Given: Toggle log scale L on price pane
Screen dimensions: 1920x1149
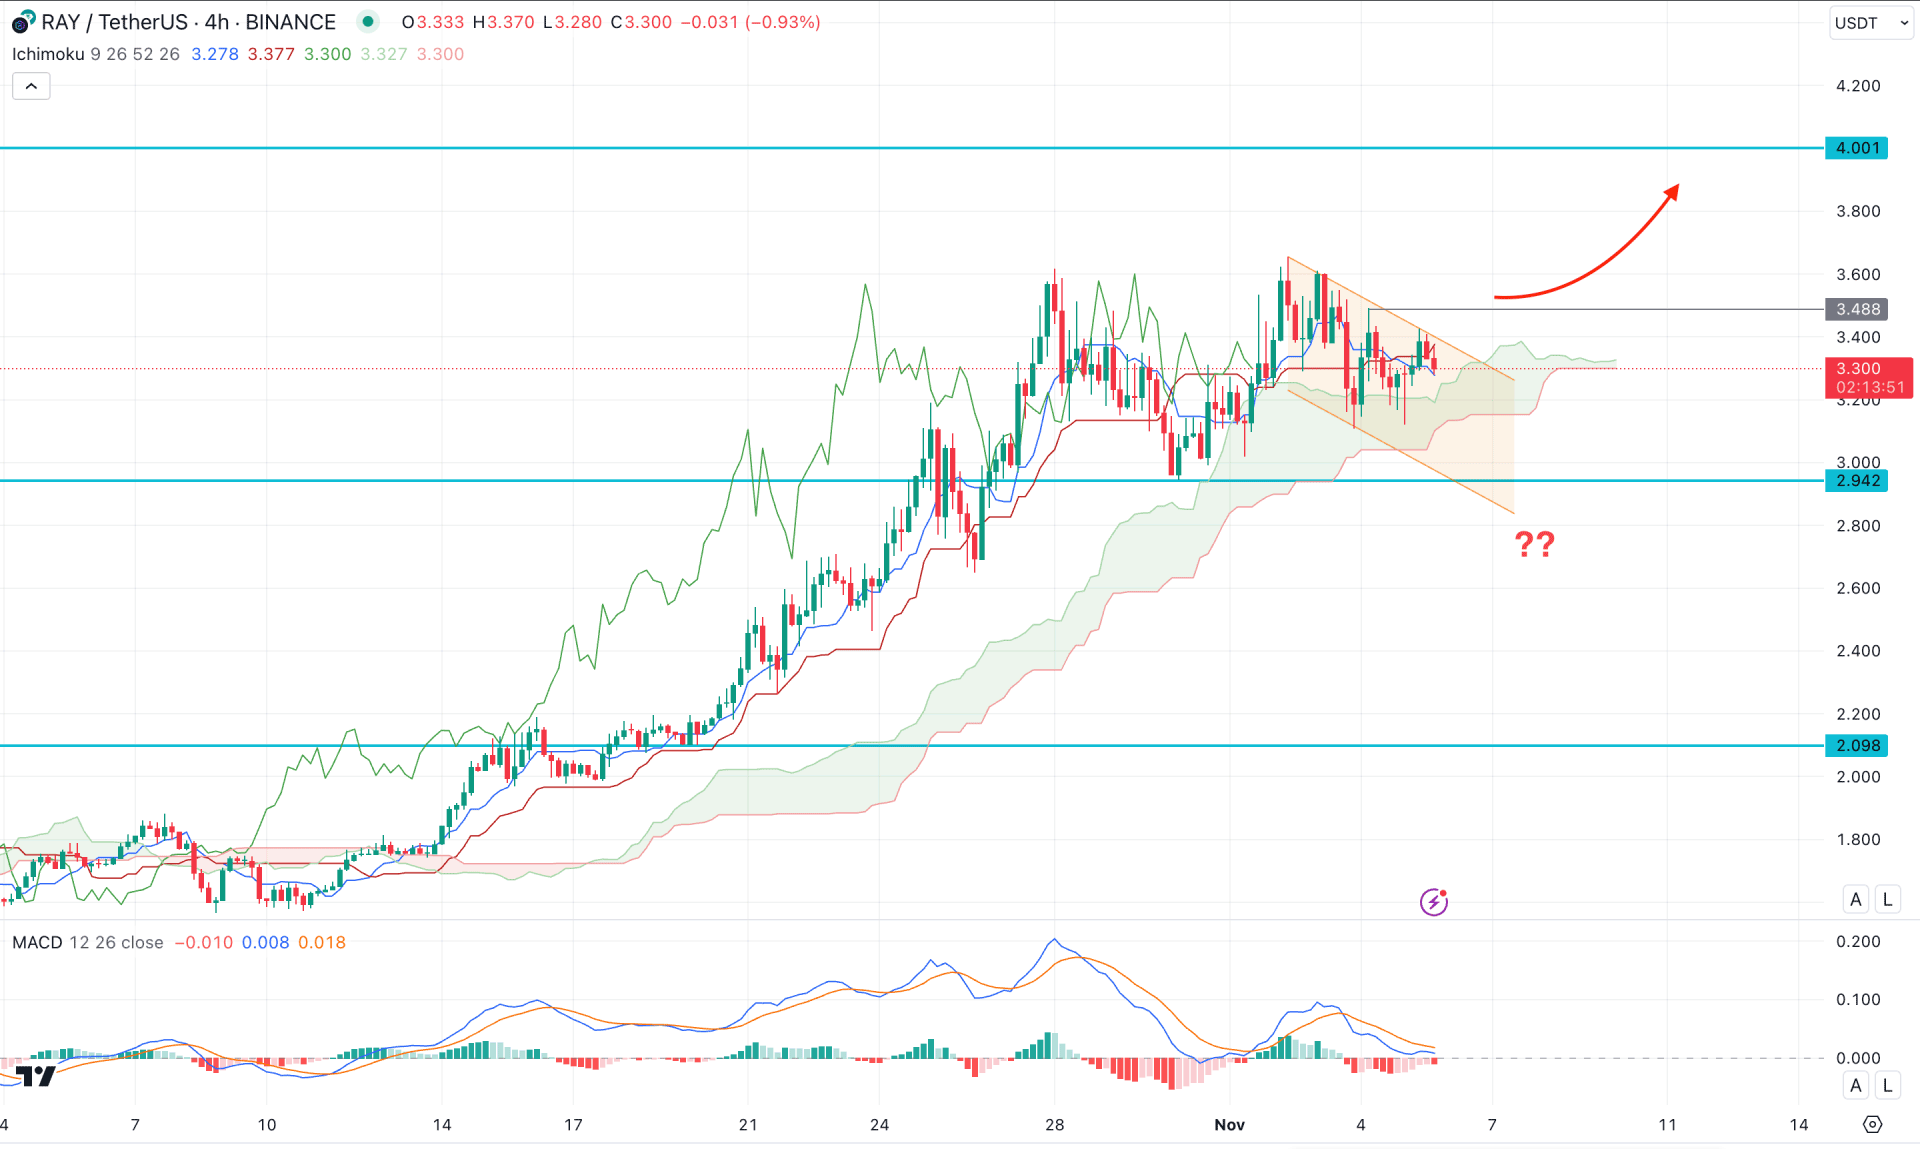Looking at the screenshot, I should point(1888,899).
